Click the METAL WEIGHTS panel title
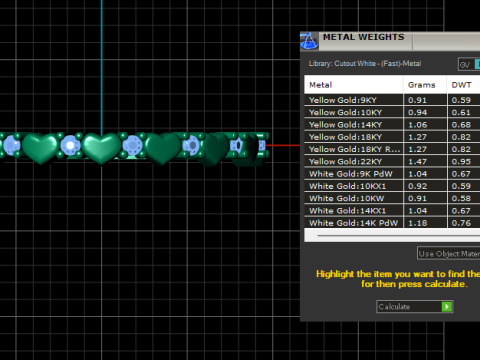This screenshot has width=480, height=360. tap(363, 37)
